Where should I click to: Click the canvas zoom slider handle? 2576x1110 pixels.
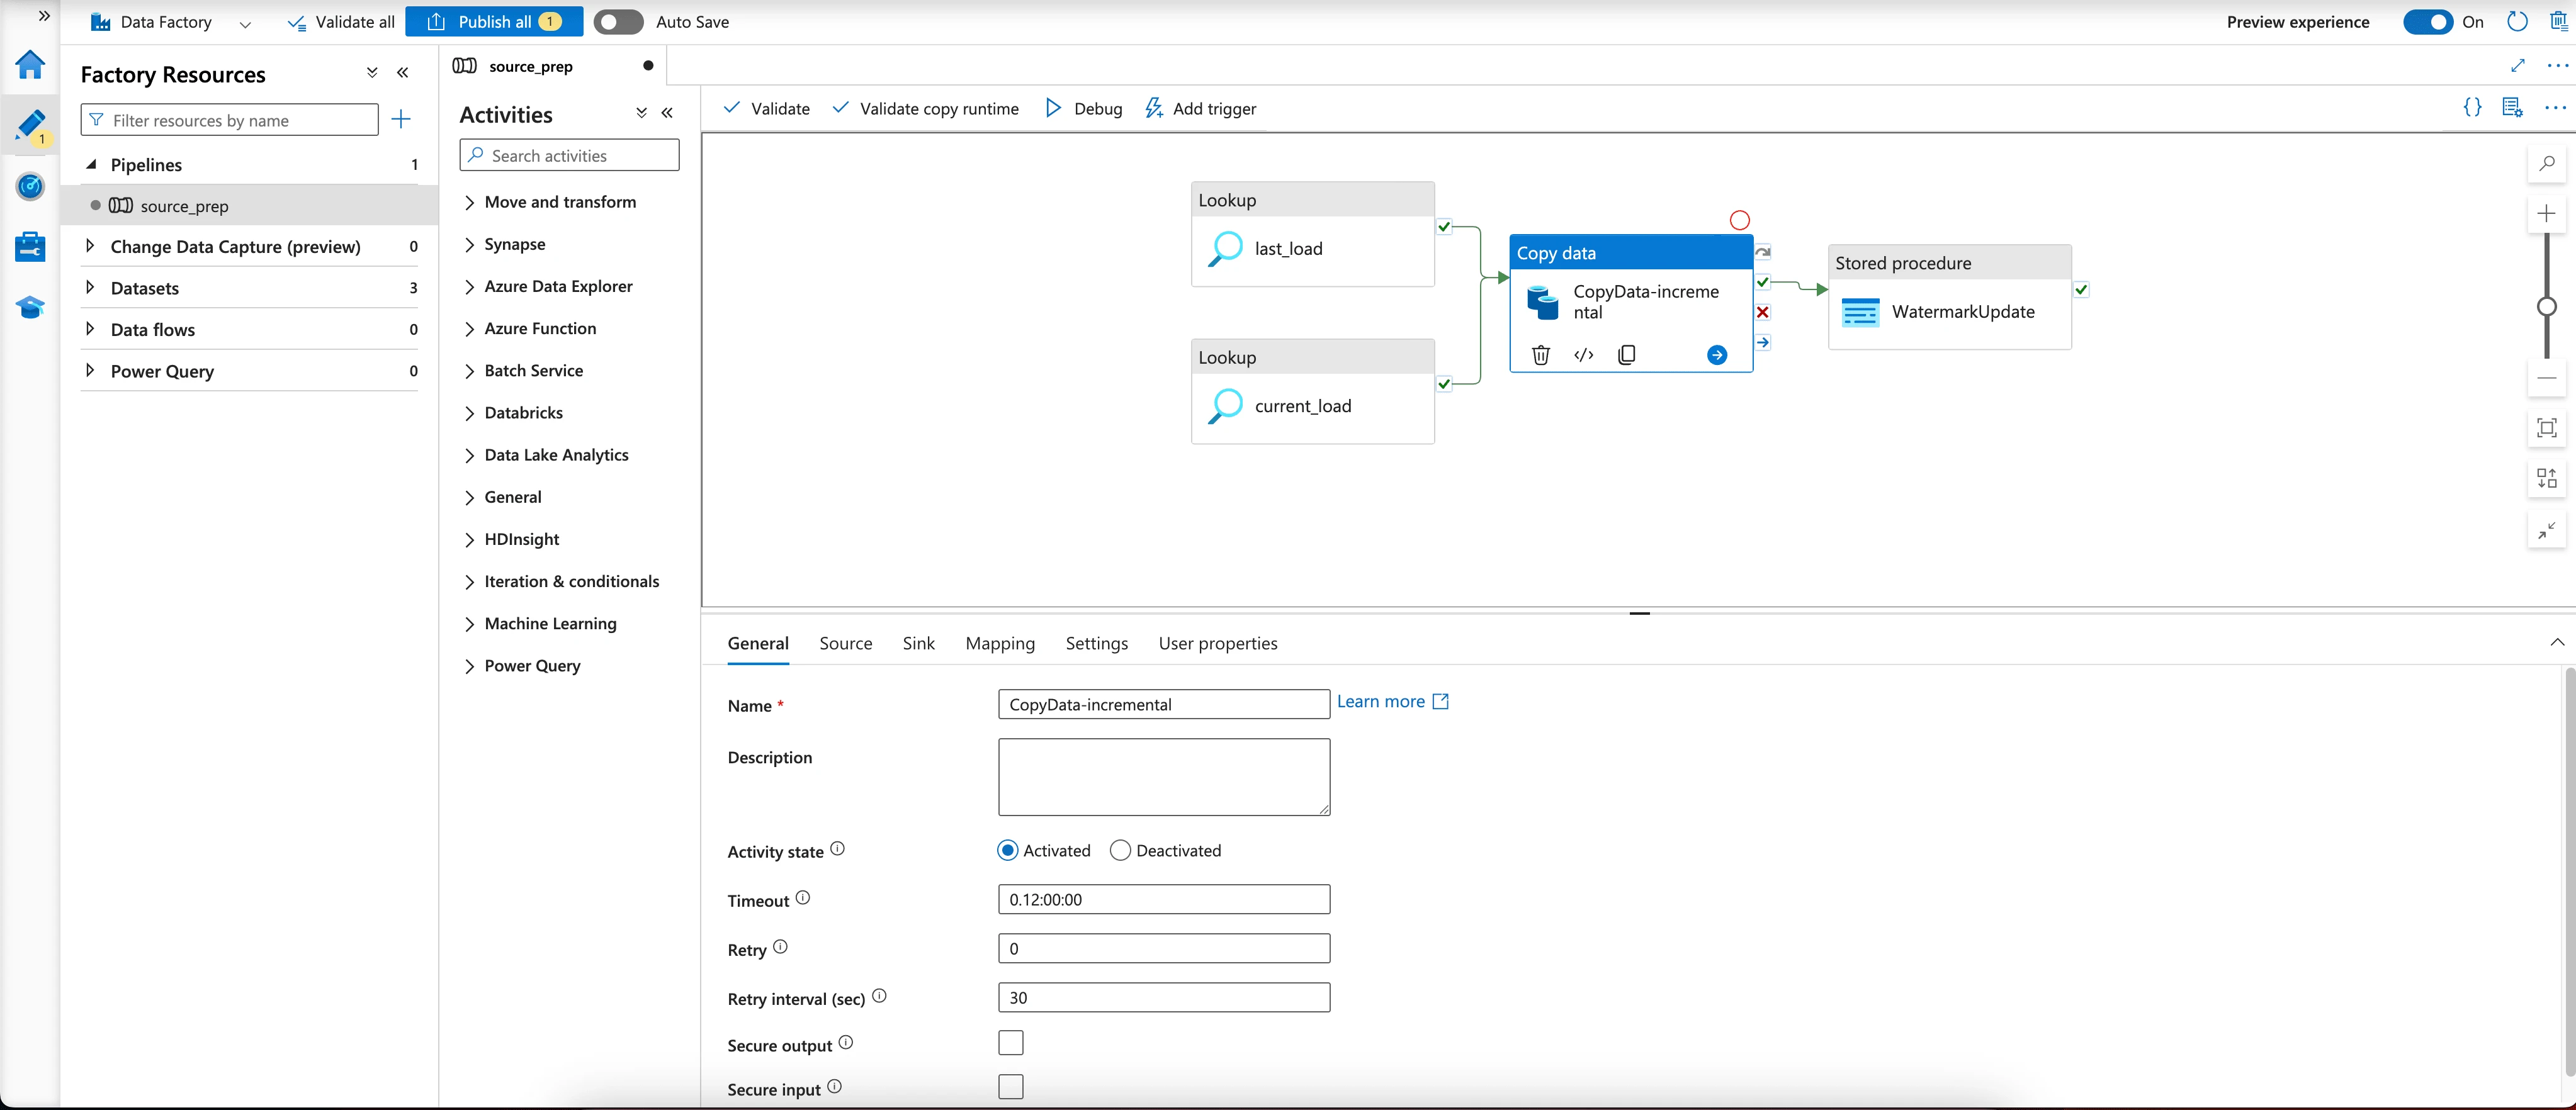[x=2546, y=307]
